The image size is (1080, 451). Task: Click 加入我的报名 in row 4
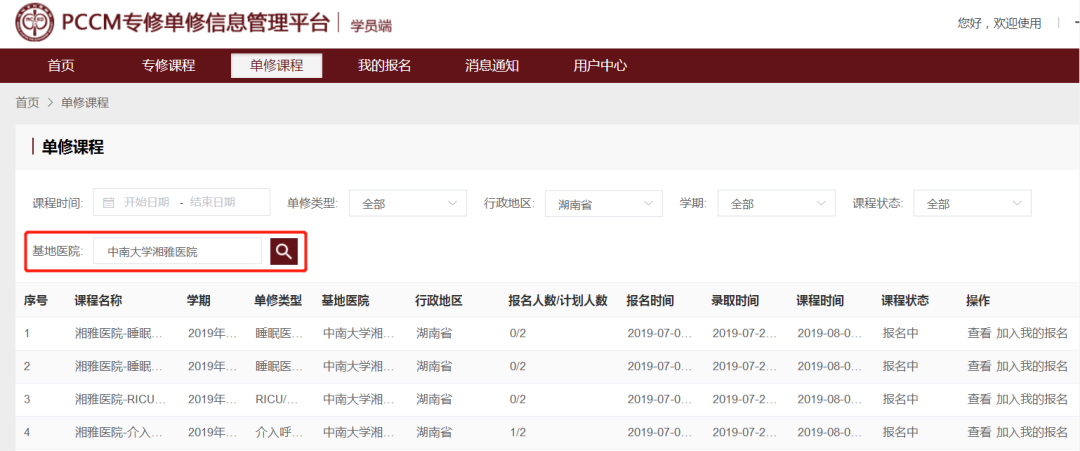1032,432
